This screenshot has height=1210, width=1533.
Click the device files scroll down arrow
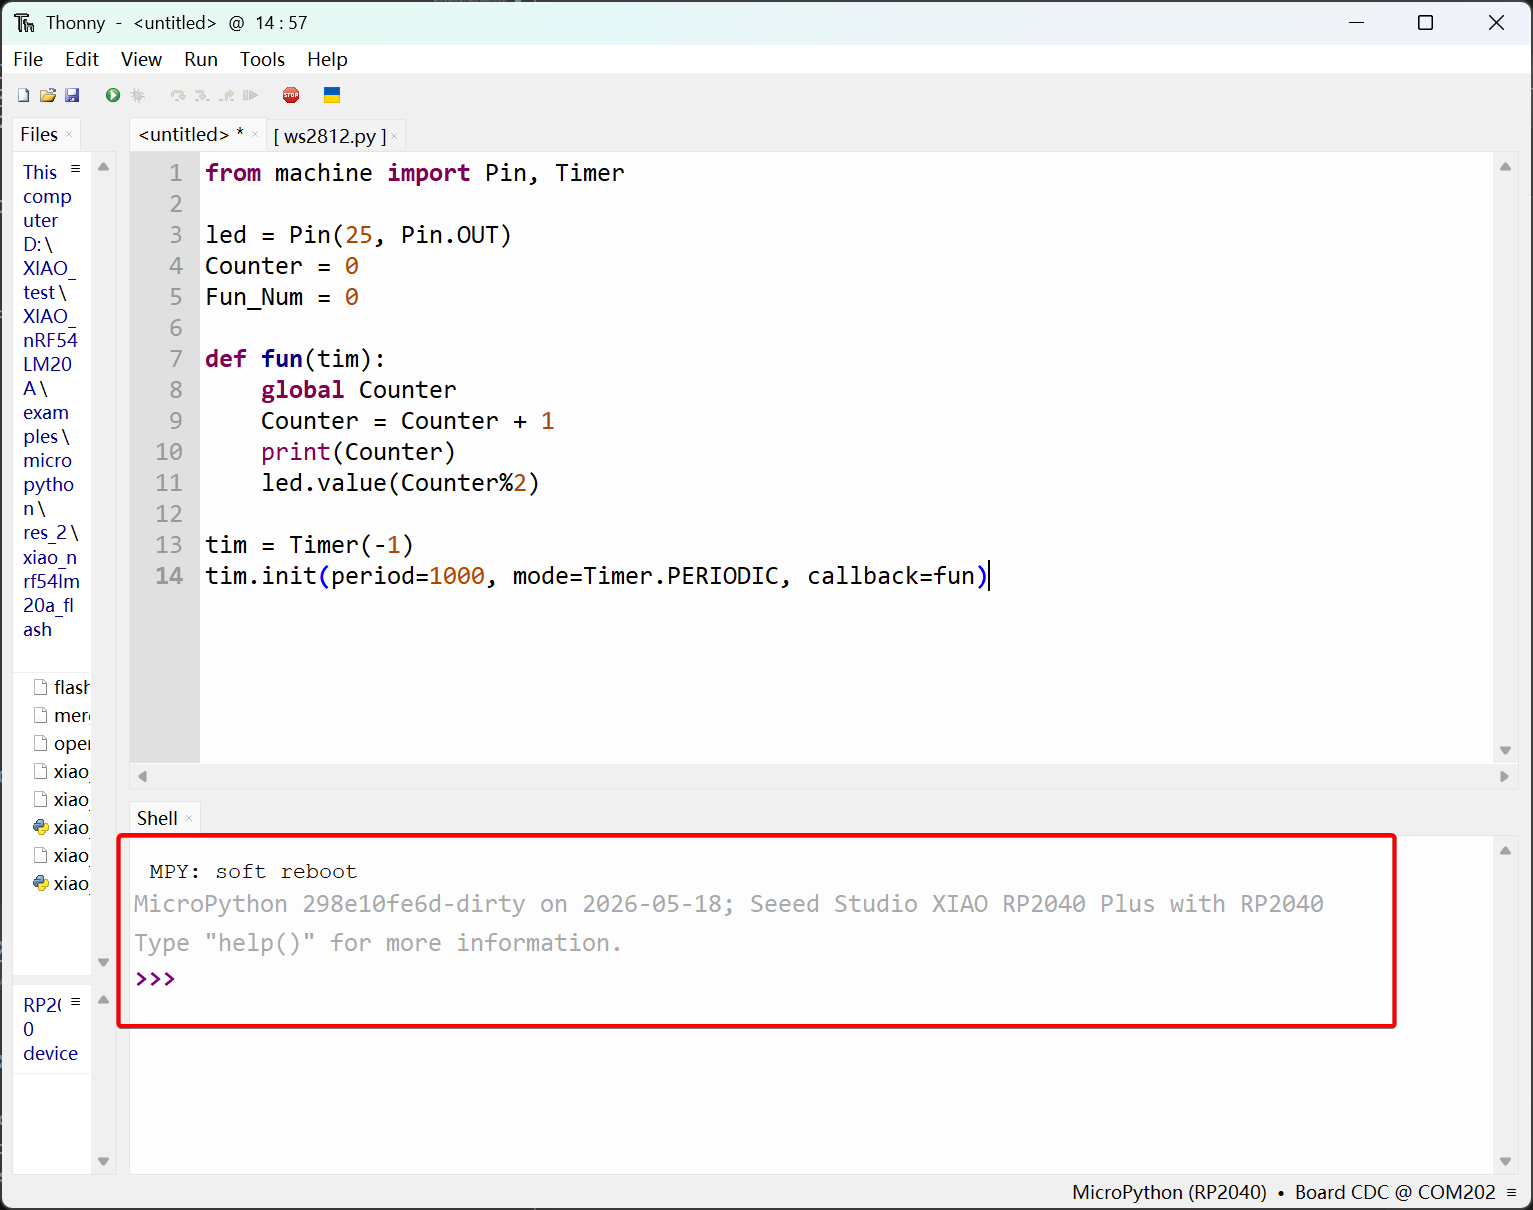[103, 1161]
